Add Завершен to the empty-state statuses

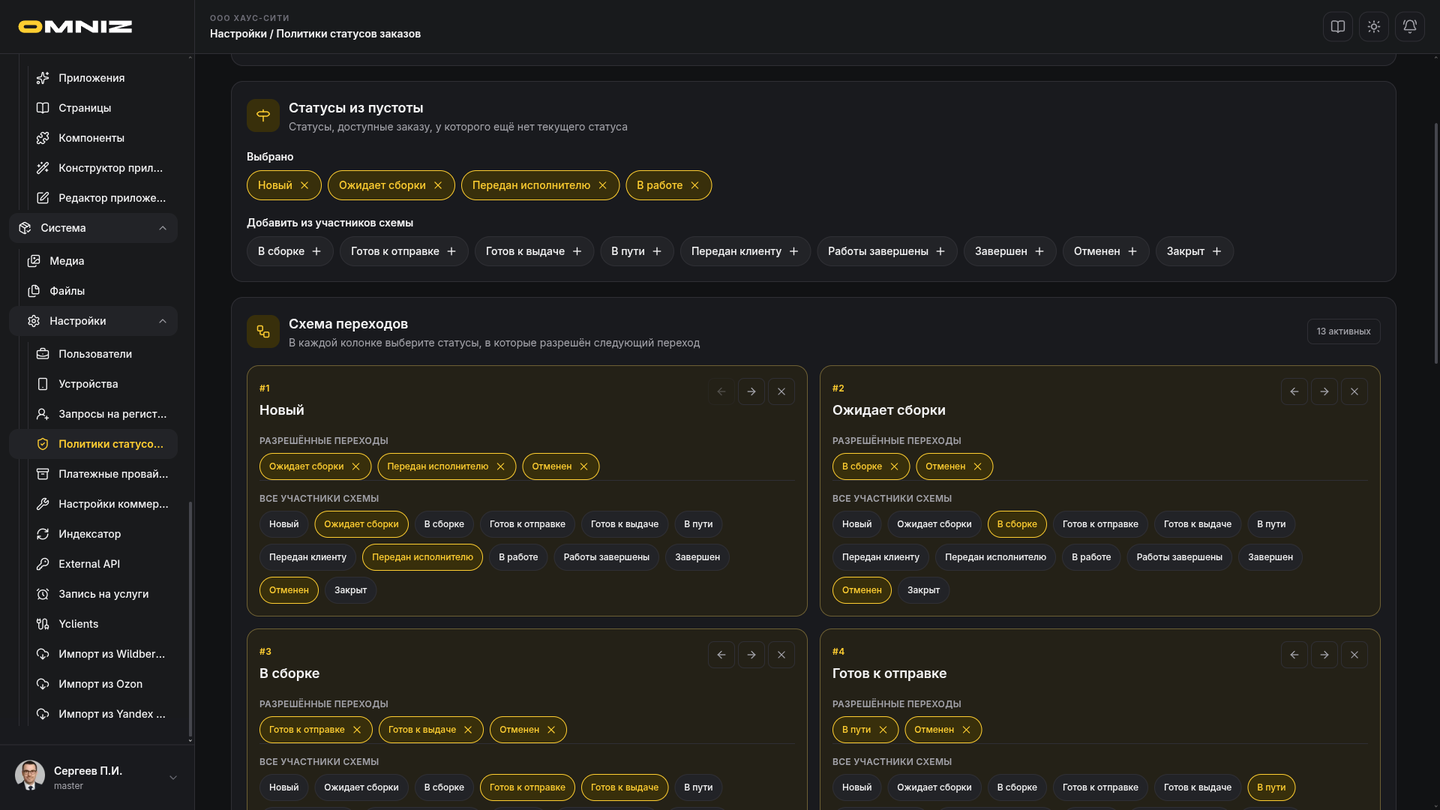[x=1010, y=251]
